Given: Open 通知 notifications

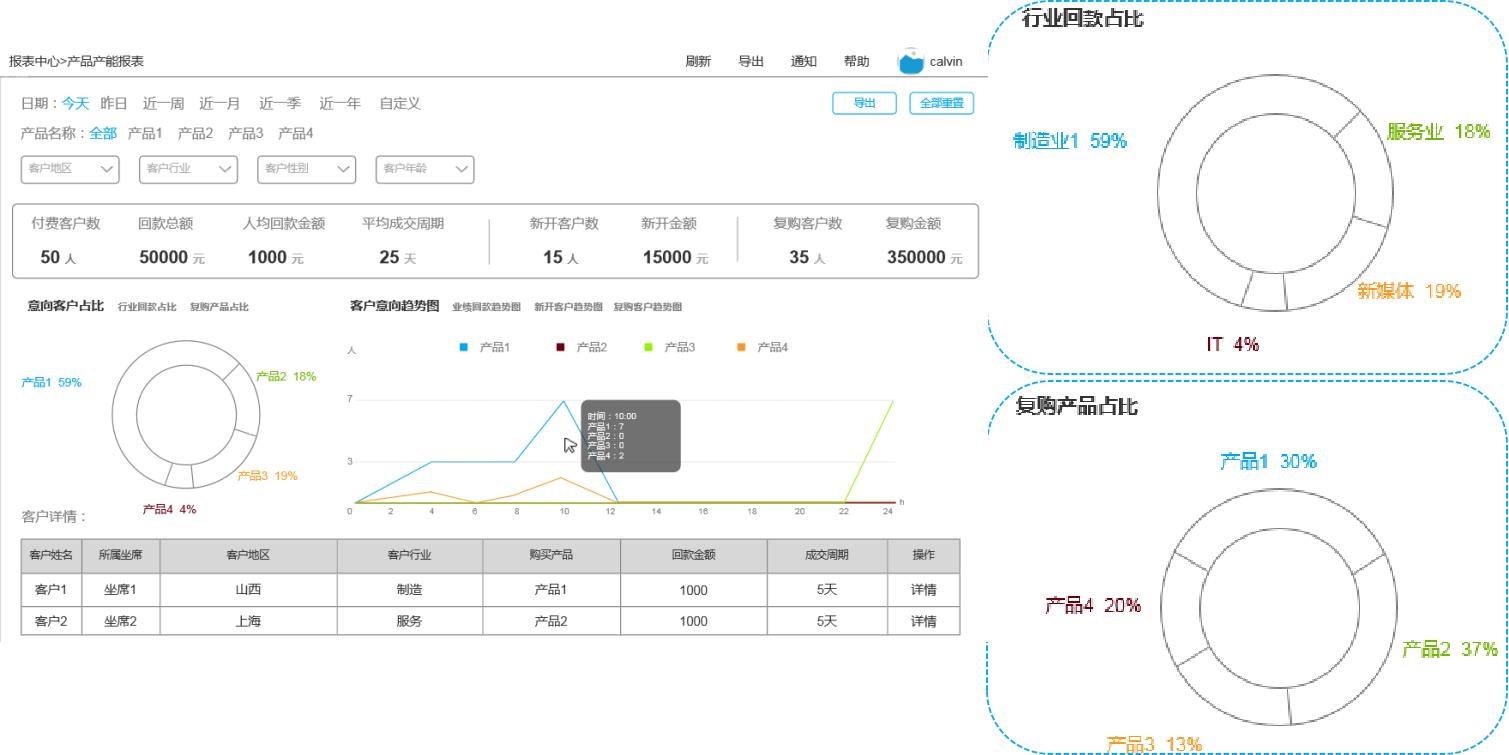Looking at the screenshot, I should point(804,62).
